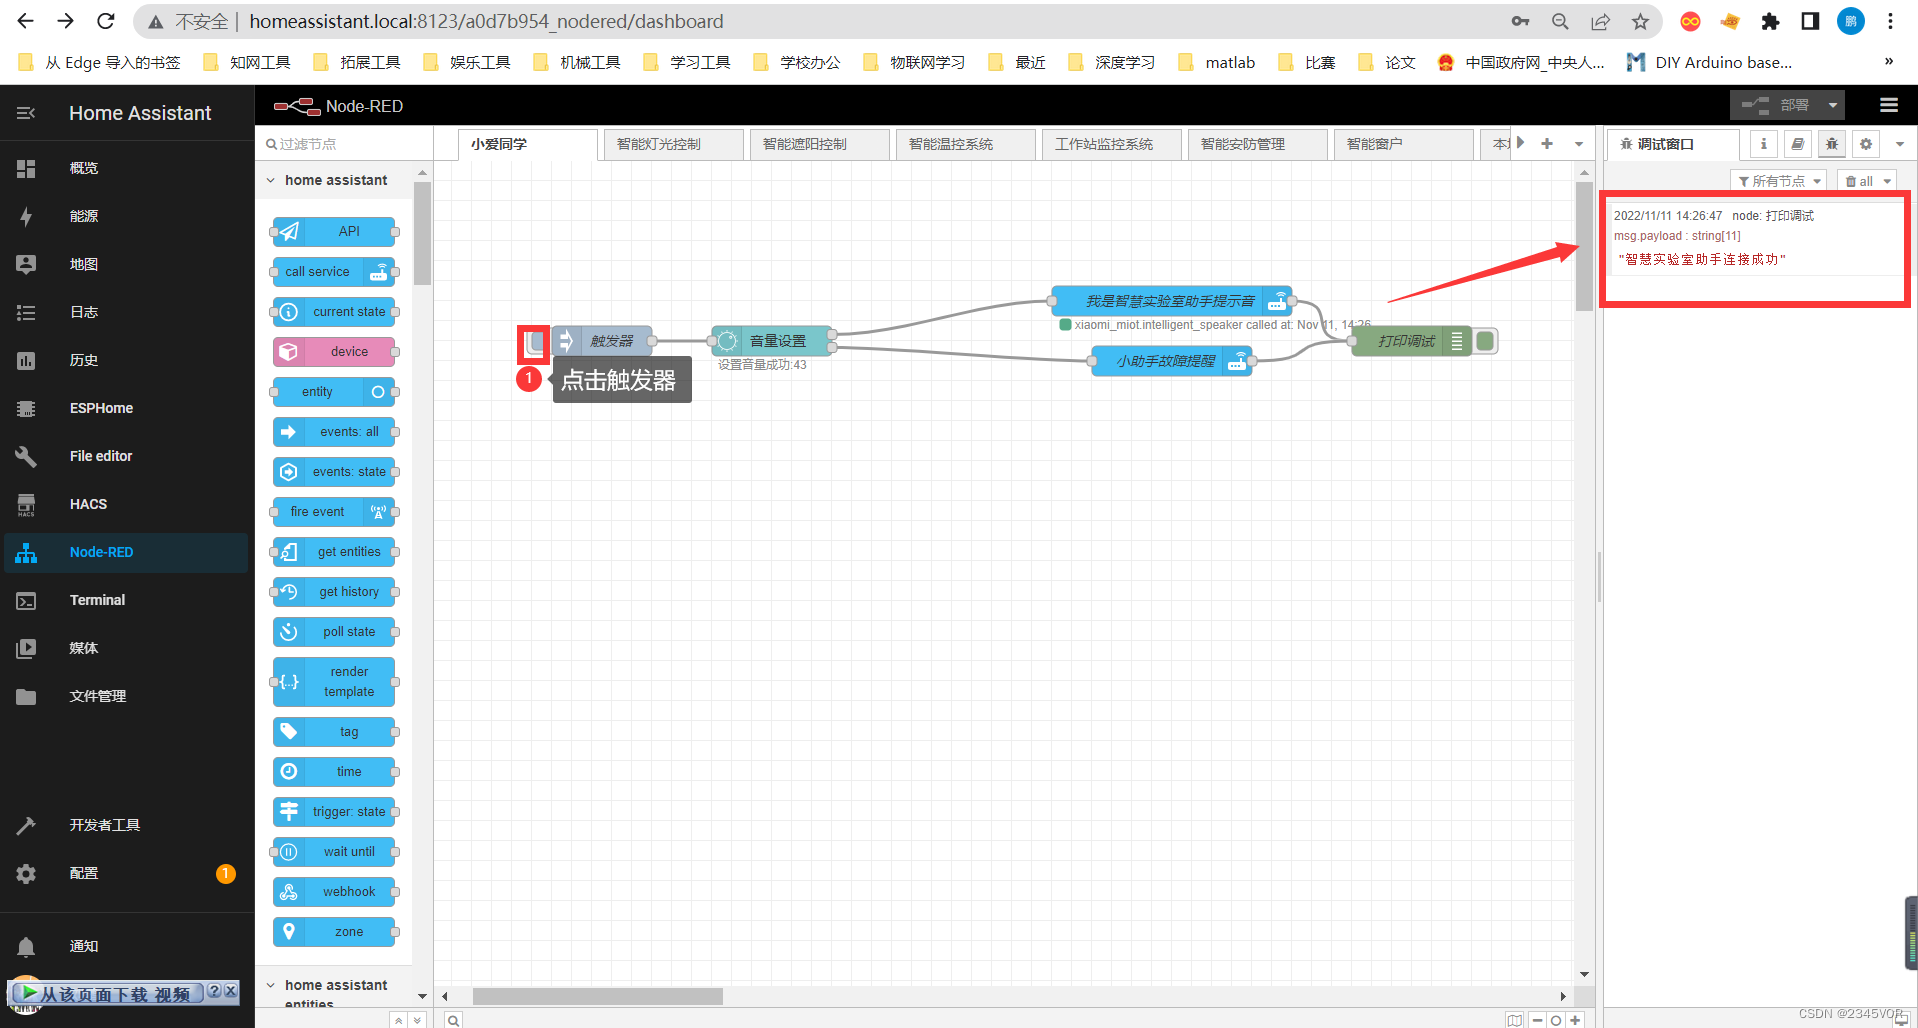The width and height of the screenshot is (1918, 1028).
Task: Click the 触发器 inject node button
Action: click(534, 344)
